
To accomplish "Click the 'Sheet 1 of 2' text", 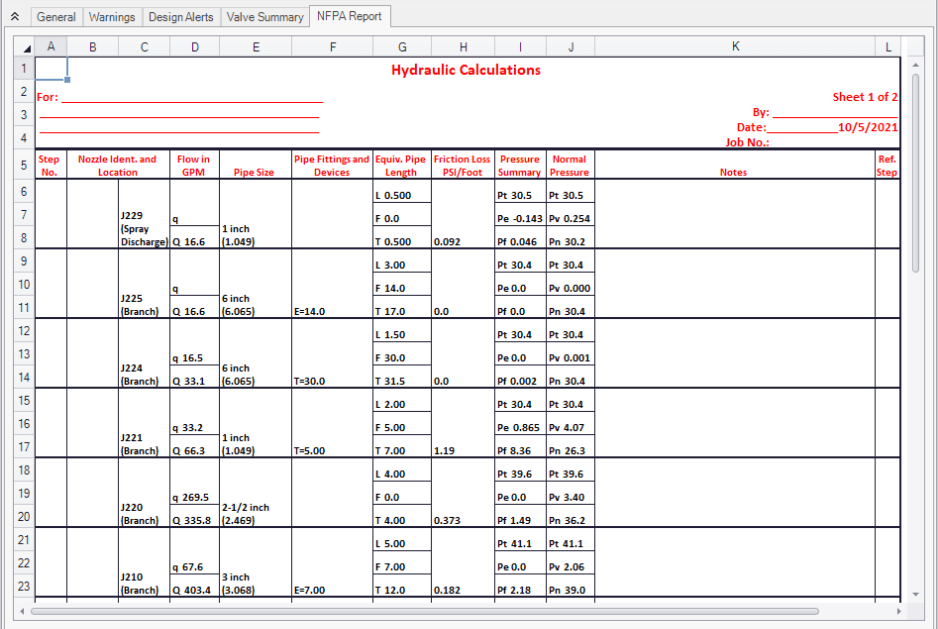I will [865, 97].
